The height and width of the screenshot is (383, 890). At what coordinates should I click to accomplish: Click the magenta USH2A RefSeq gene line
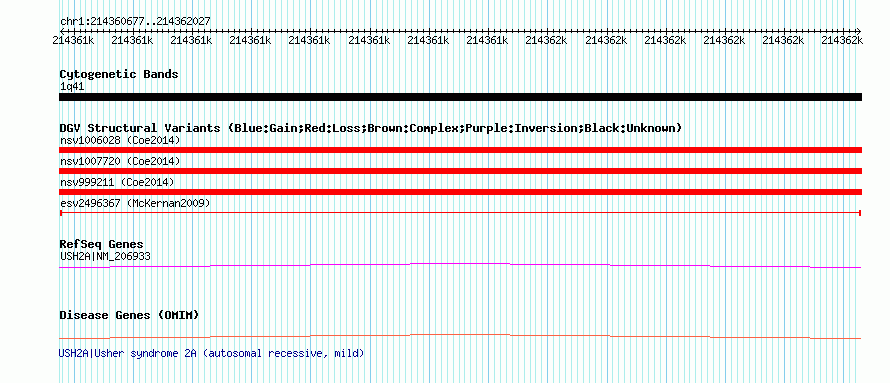pos(460,266)
